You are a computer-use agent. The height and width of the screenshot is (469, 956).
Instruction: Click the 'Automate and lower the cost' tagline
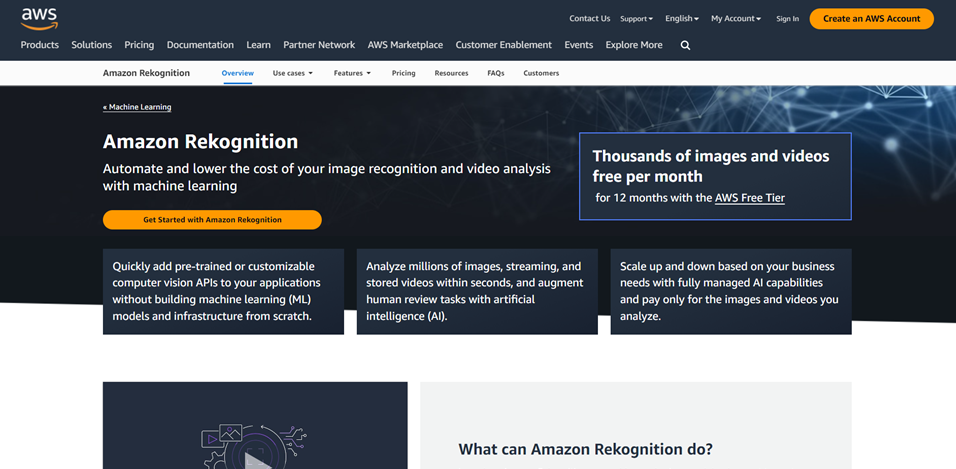click(327, 177)
